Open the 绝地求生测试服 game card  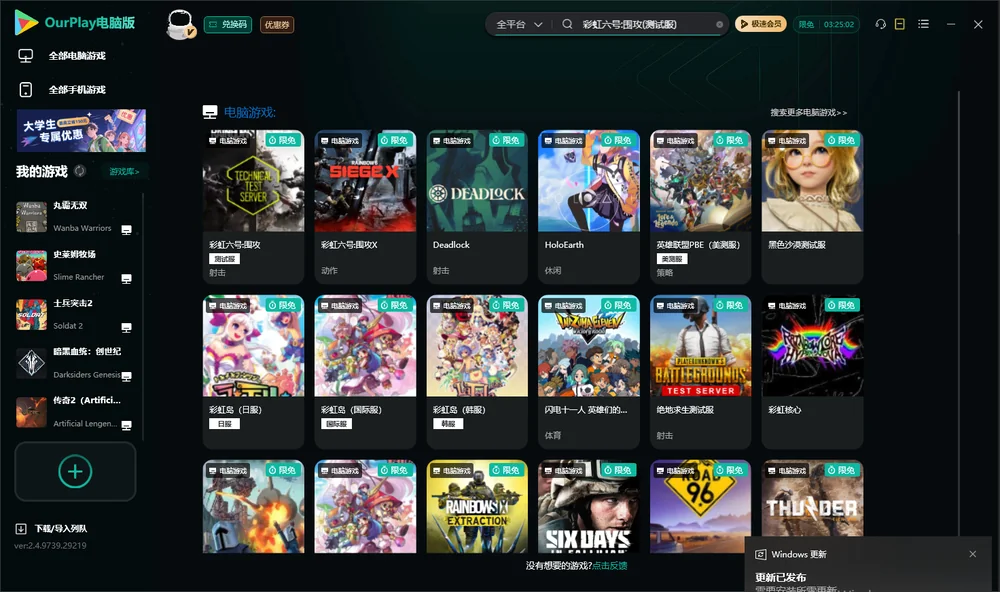(x=700, y=372)
